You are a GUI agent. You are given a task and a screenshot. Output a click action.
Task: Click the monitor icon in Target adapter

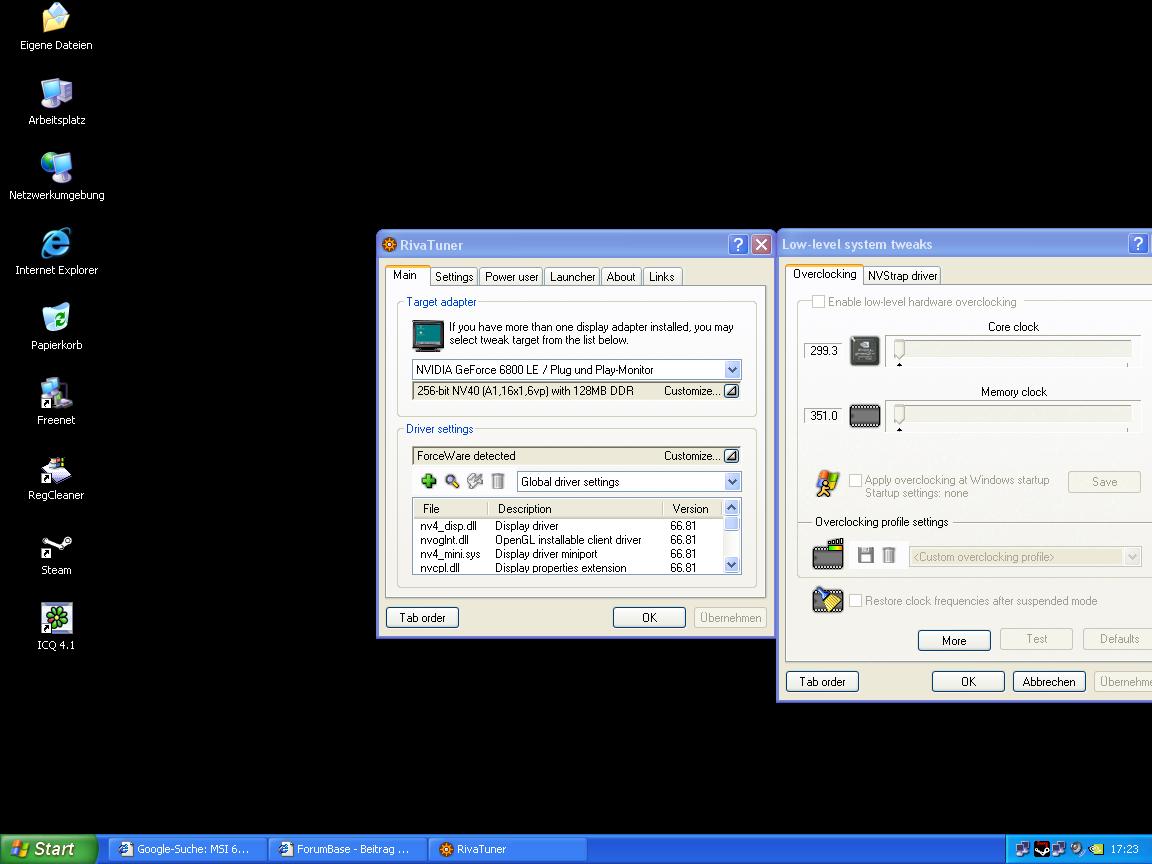click(x=428, y=336)
